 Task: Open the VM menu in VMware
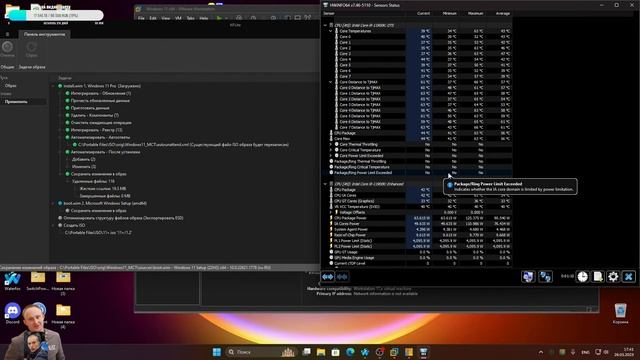point(178,18)
